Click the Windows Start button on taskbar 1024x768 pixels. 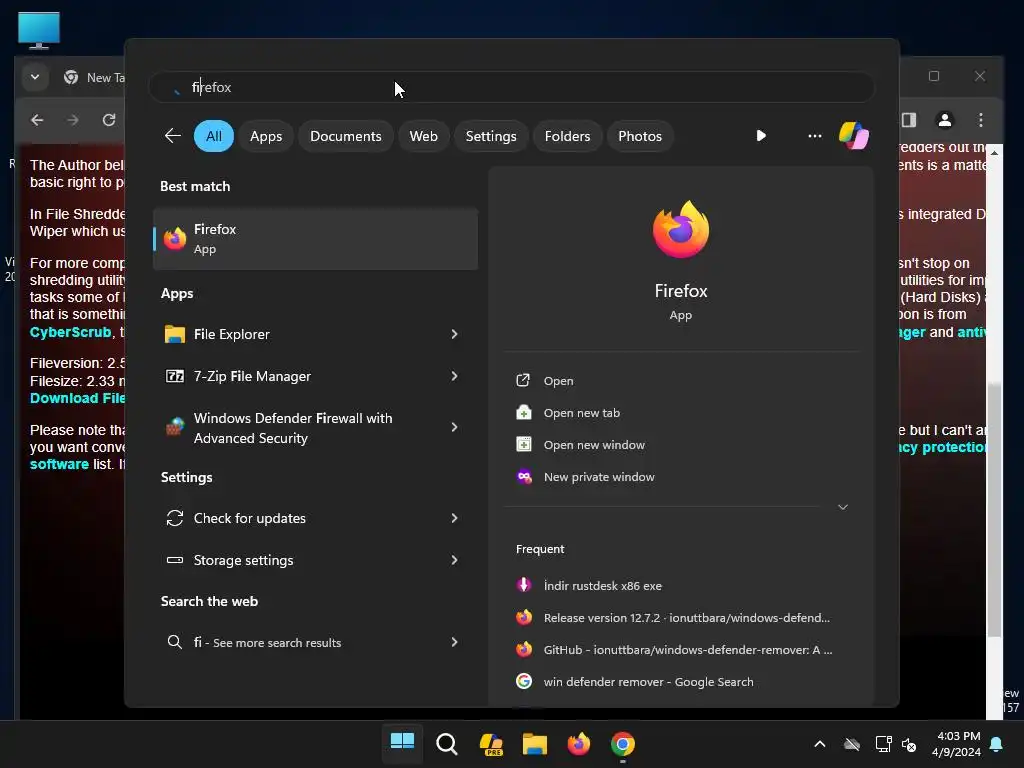point(402,743)
